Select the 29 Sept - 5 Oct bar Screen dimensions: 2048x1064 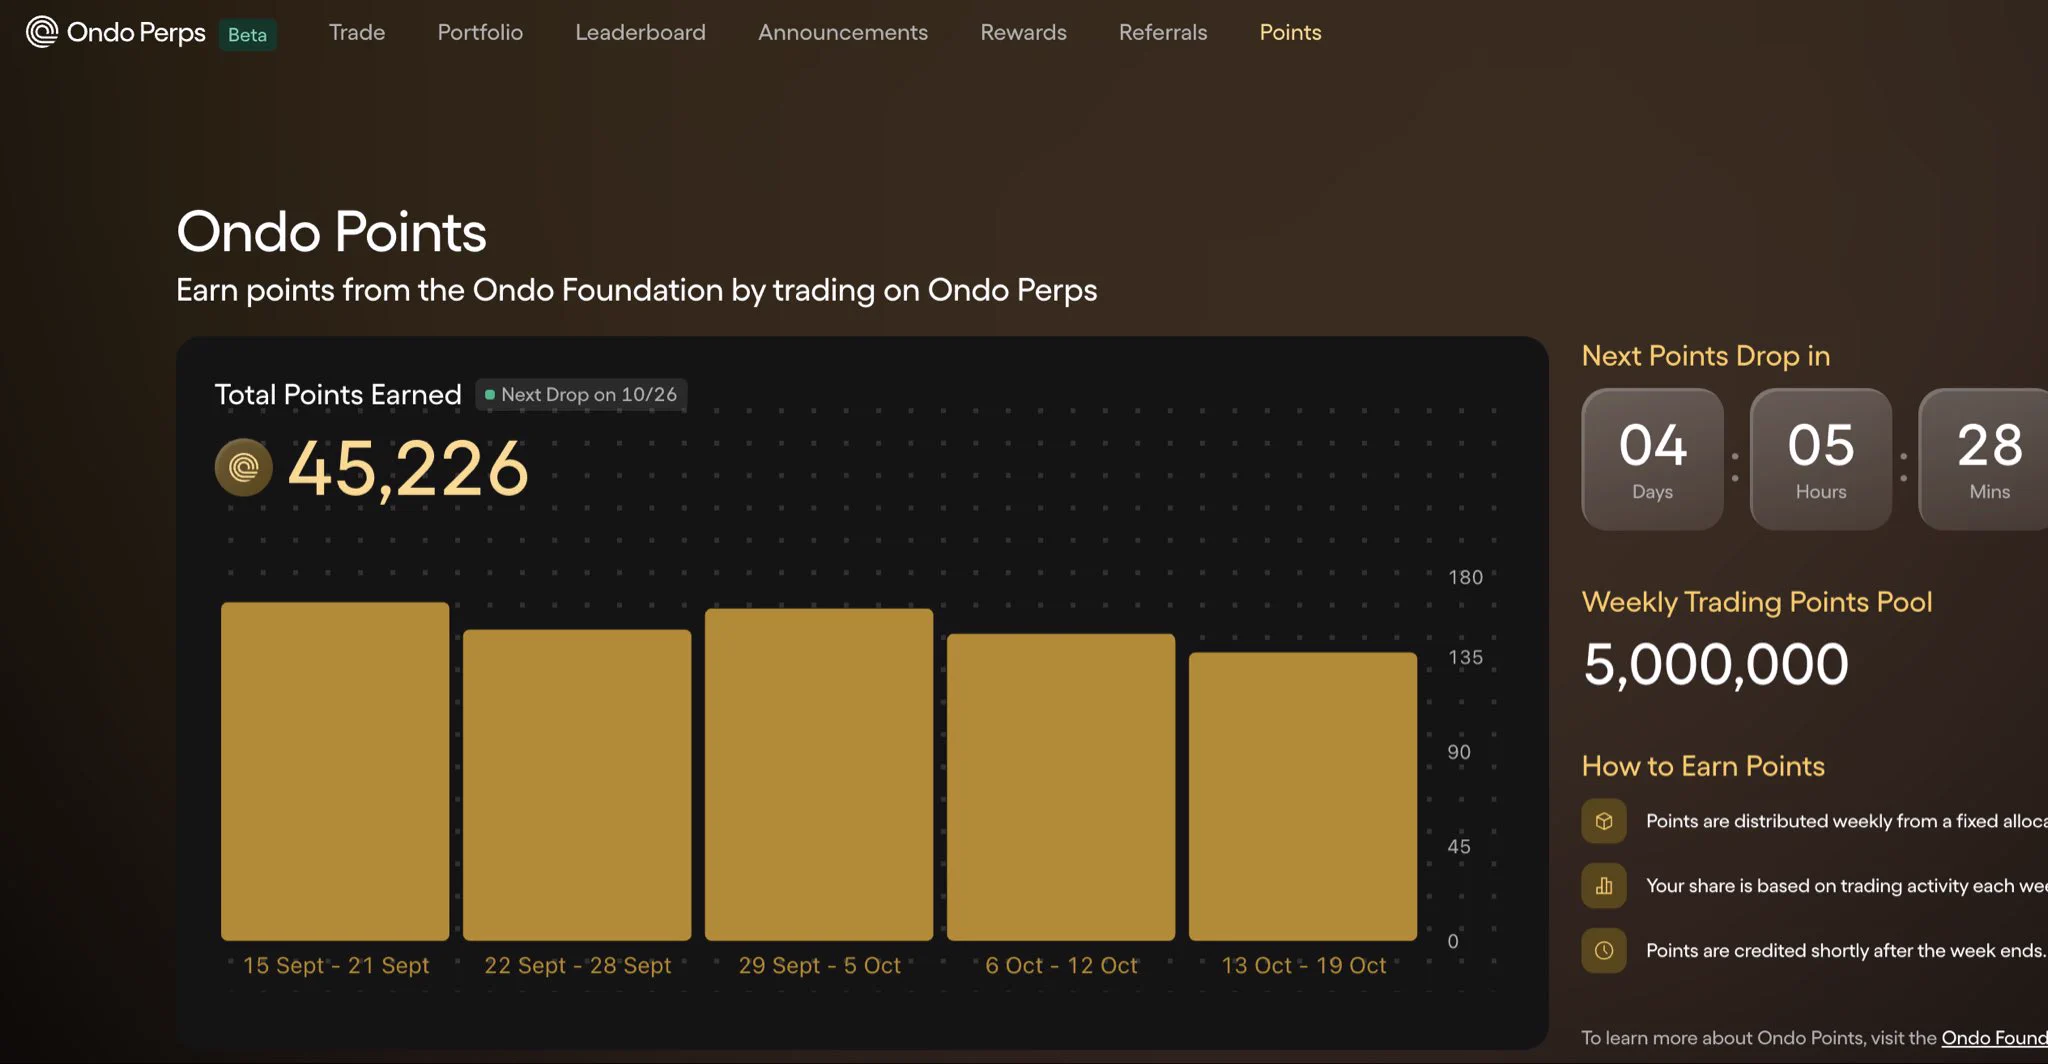(x=819, y=774)
